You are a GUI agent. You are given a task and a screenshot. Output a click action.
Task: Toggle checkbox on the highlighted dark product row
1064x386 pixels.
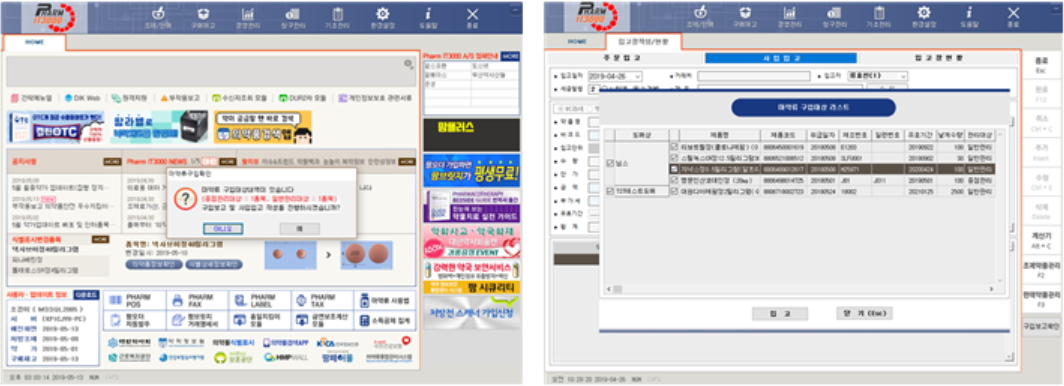coord(674,168)
